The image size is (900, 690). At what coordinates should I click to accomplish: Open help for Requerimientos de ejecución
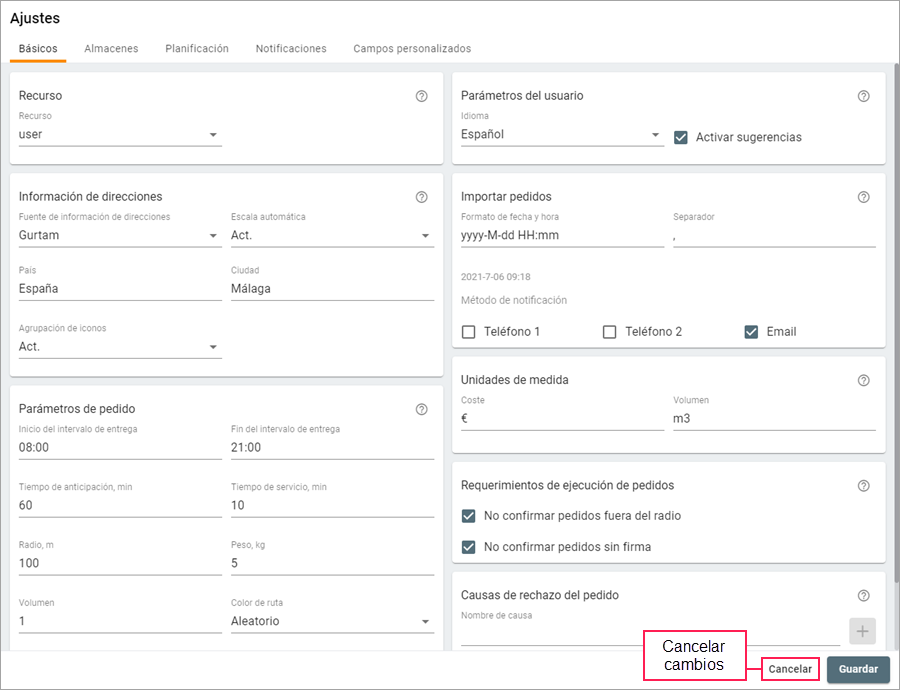(x=863, y=486)
